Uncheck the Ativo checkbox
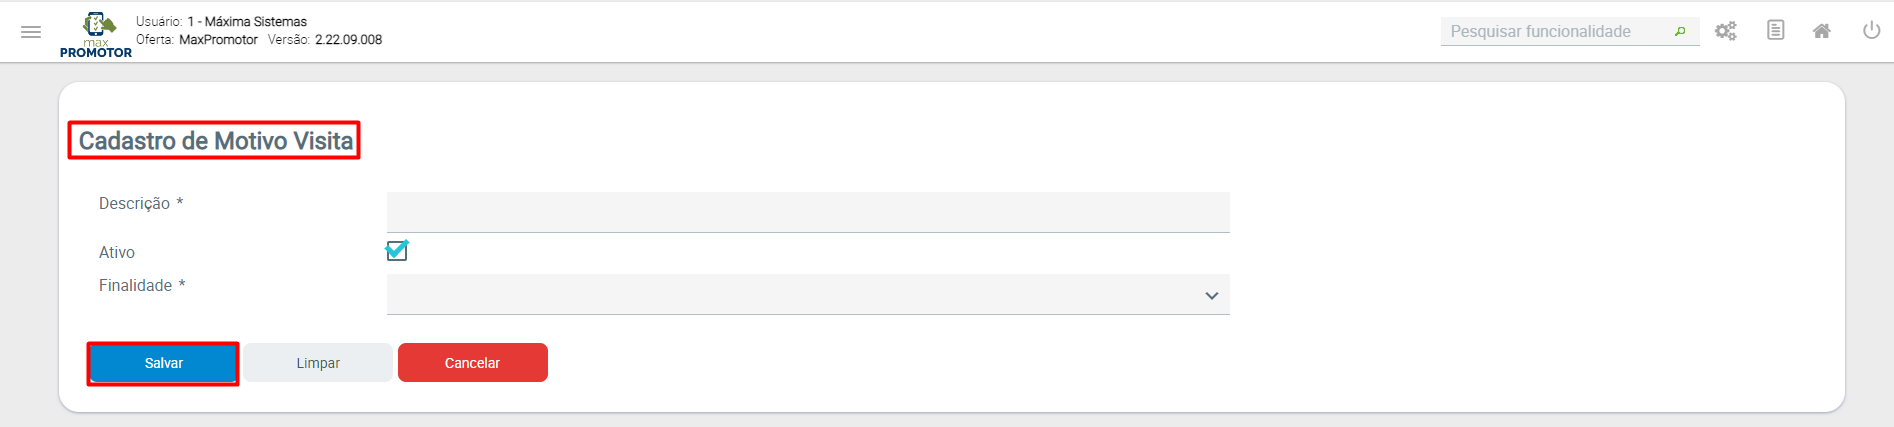 click(397, 251)
